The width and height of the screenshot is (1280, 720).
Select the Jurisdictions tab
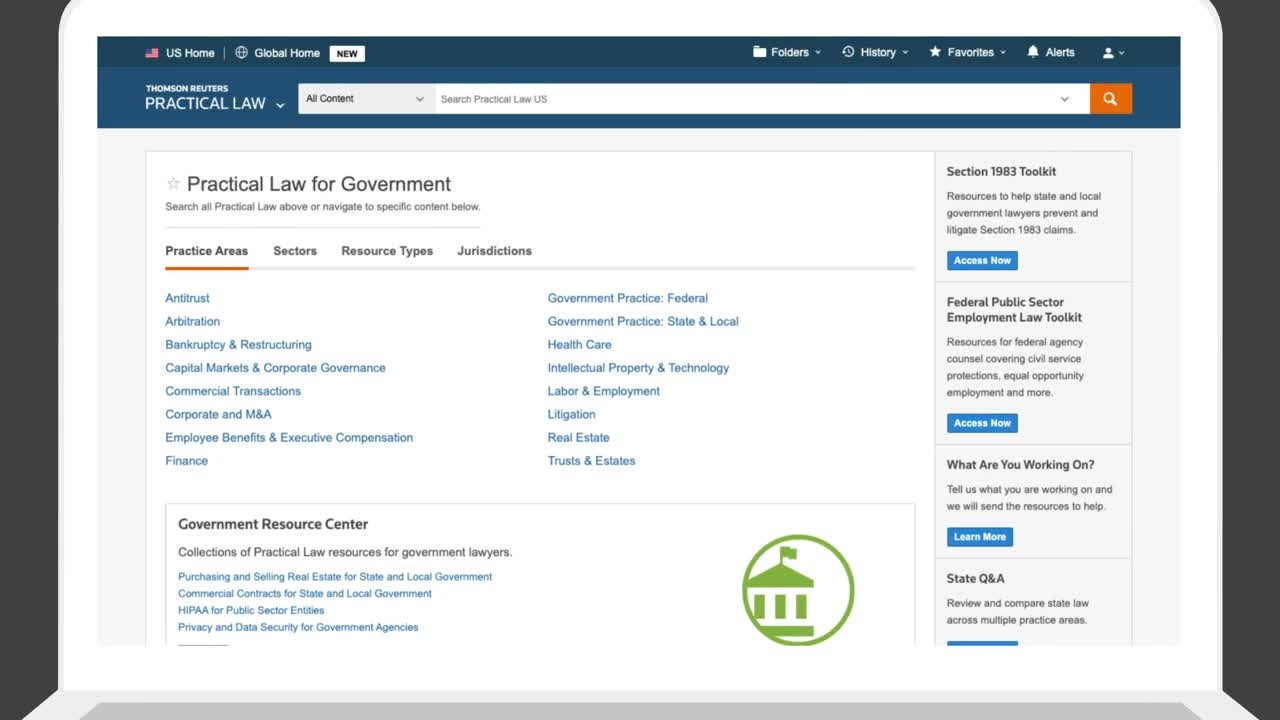494,251
